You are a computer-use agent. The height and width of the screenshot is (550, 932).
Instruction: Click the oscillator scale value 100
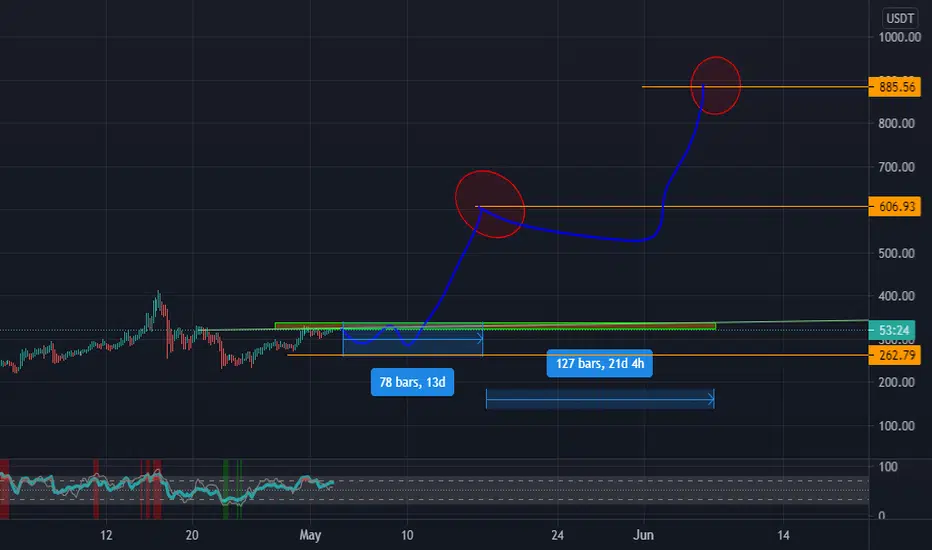(888, 467)
